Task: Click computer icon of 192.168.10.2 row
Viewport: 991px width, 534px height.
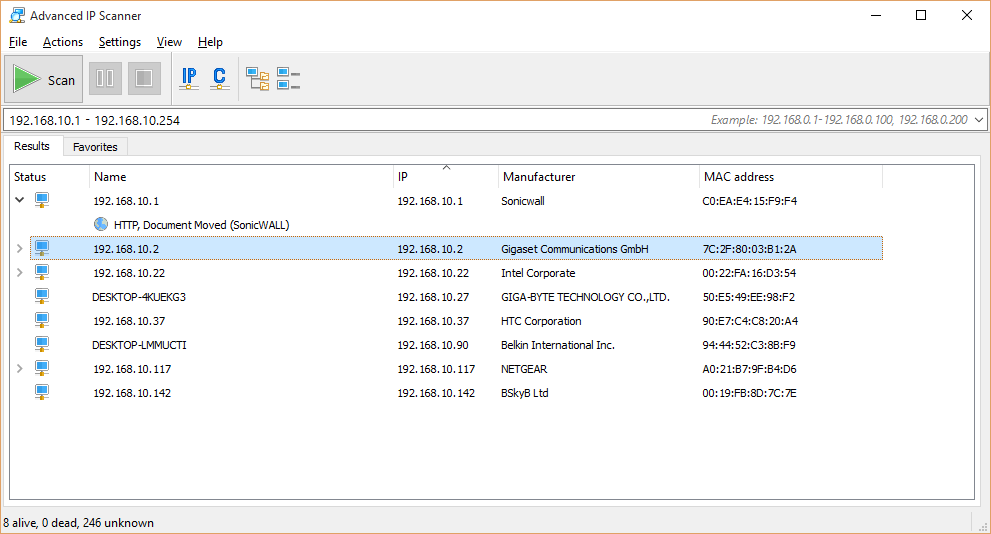Action: 42,248
